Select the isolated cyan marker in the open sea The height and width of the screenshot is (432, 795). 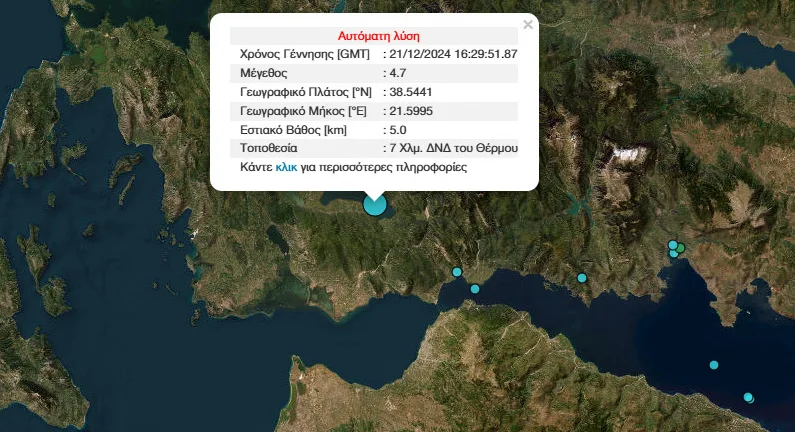pos(714,365)
